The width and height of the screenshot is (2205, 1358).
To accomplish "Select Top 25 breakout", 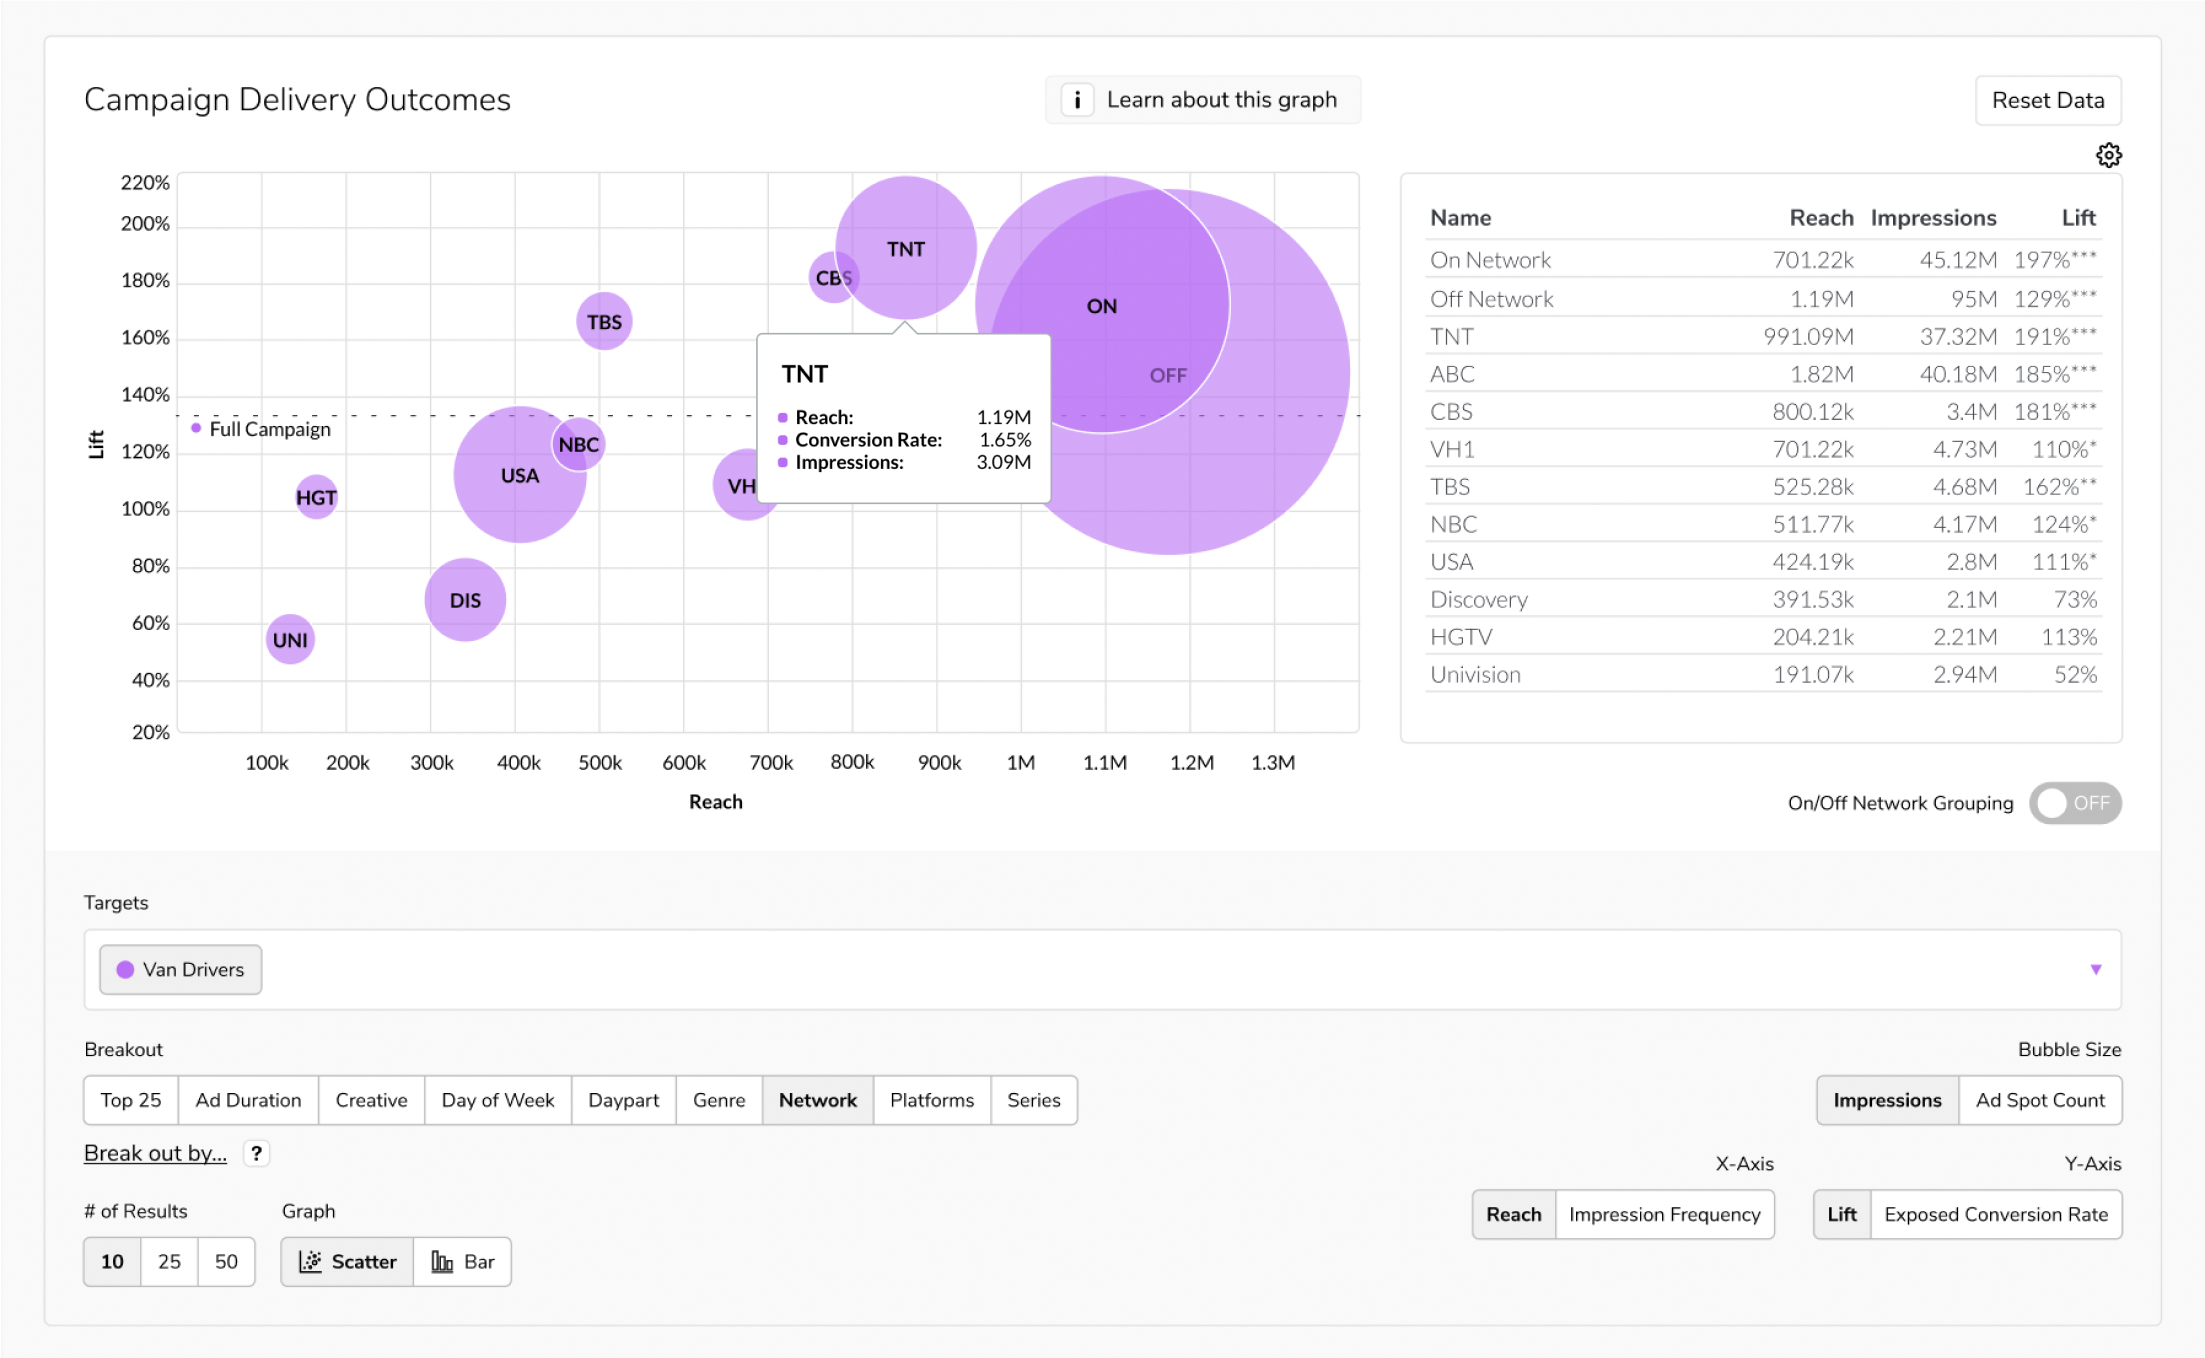I will click(131, 1100).
